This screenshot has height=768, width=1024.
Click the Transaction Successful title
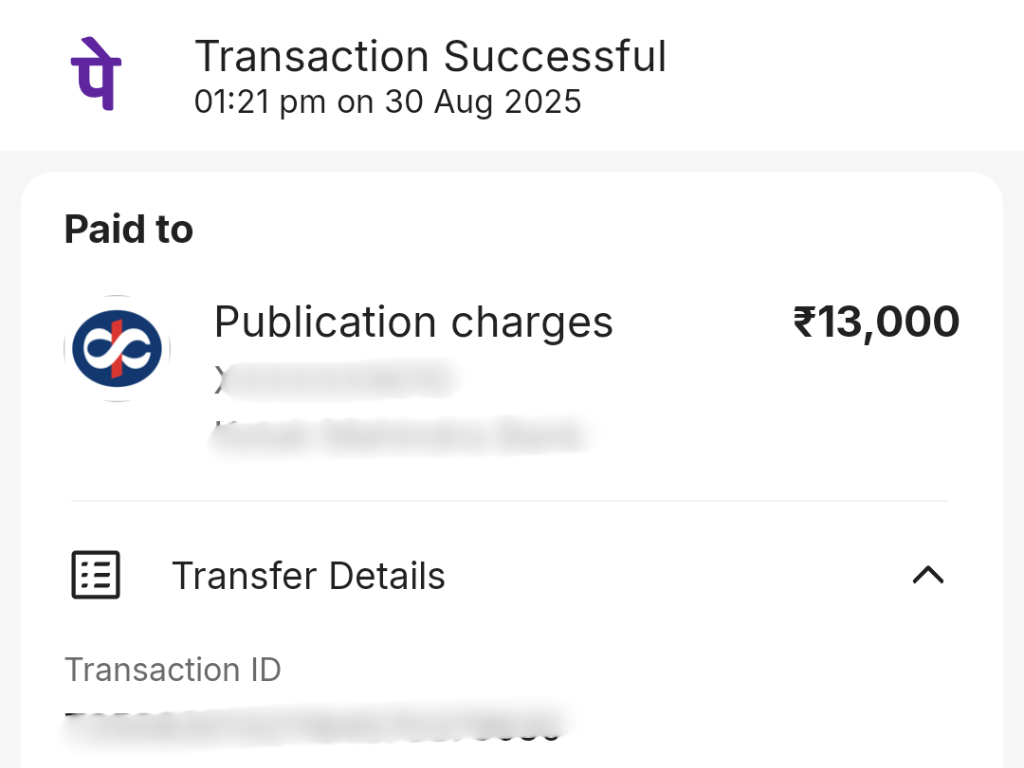click(x=432, y=57)
